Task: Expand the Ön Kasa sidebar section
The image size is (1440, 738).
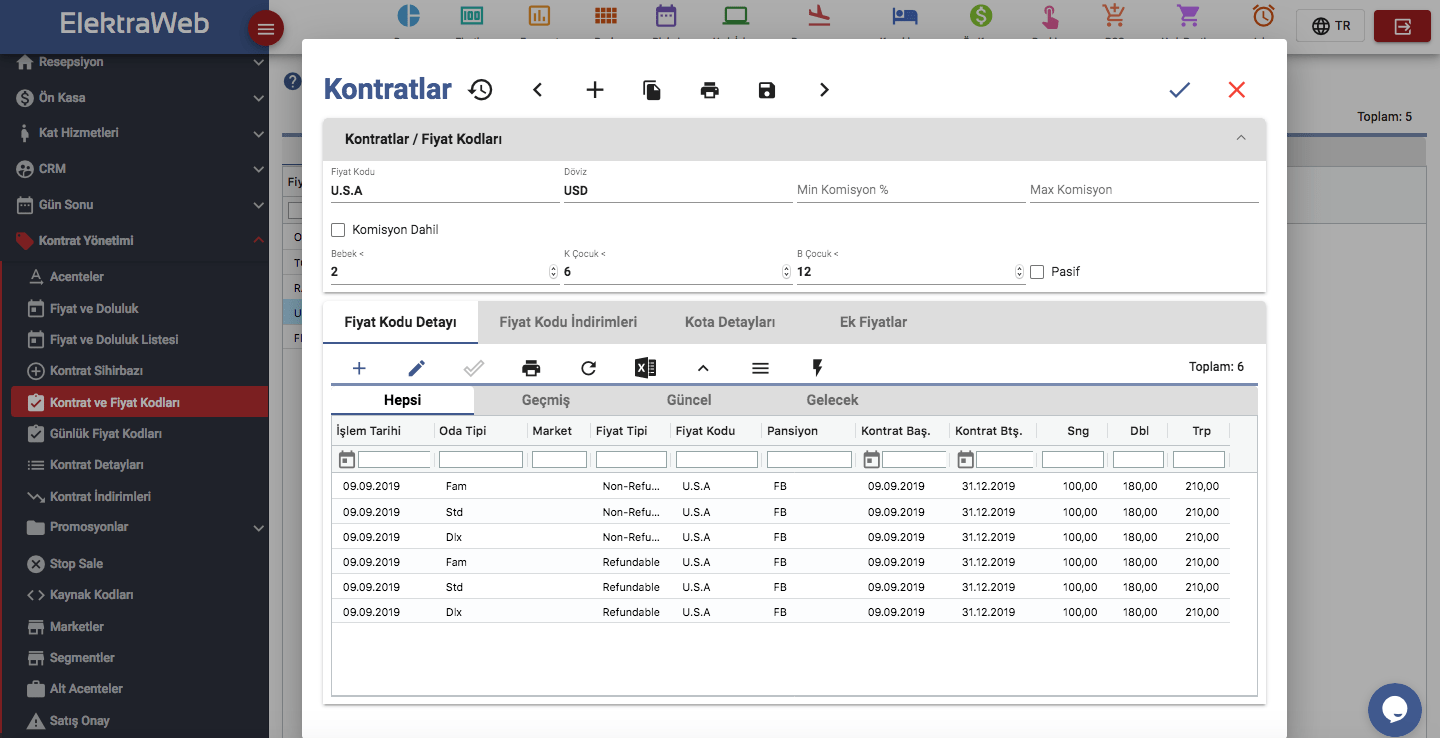Action: pos(134,98)
